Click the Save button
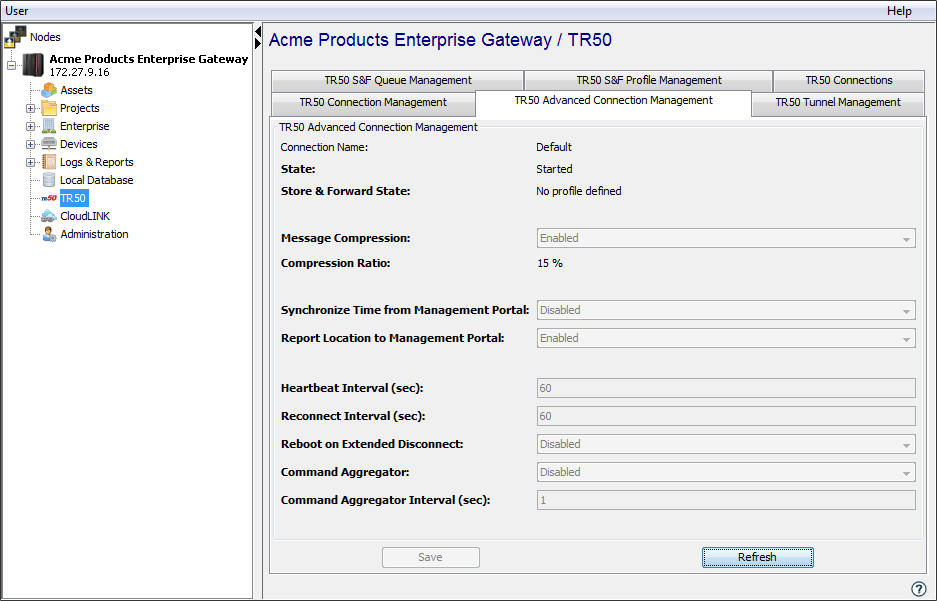 431,557
